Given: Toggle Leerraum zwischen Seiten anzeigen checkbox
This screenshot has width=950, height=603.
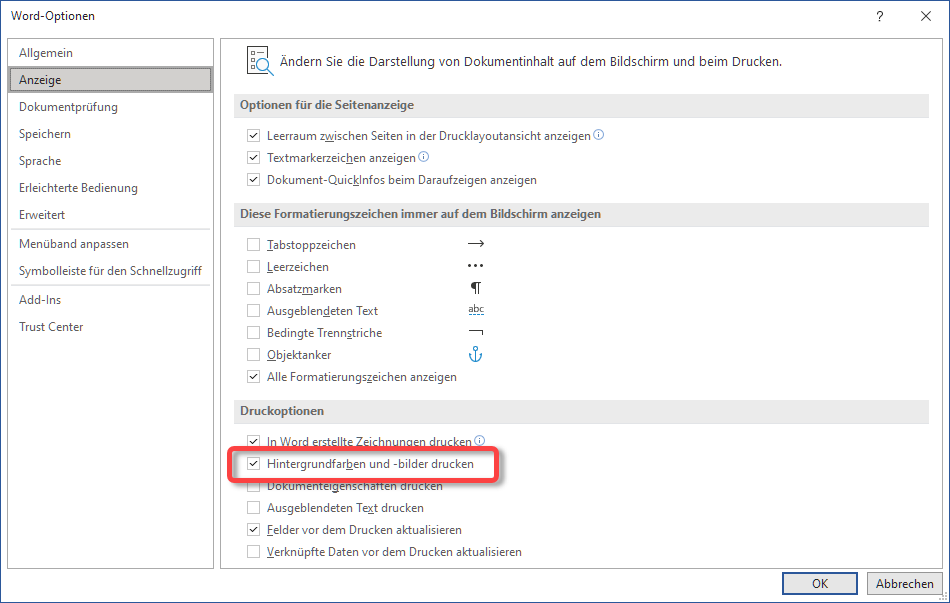Looking at the screenshot, I should (x=253, y=136).
